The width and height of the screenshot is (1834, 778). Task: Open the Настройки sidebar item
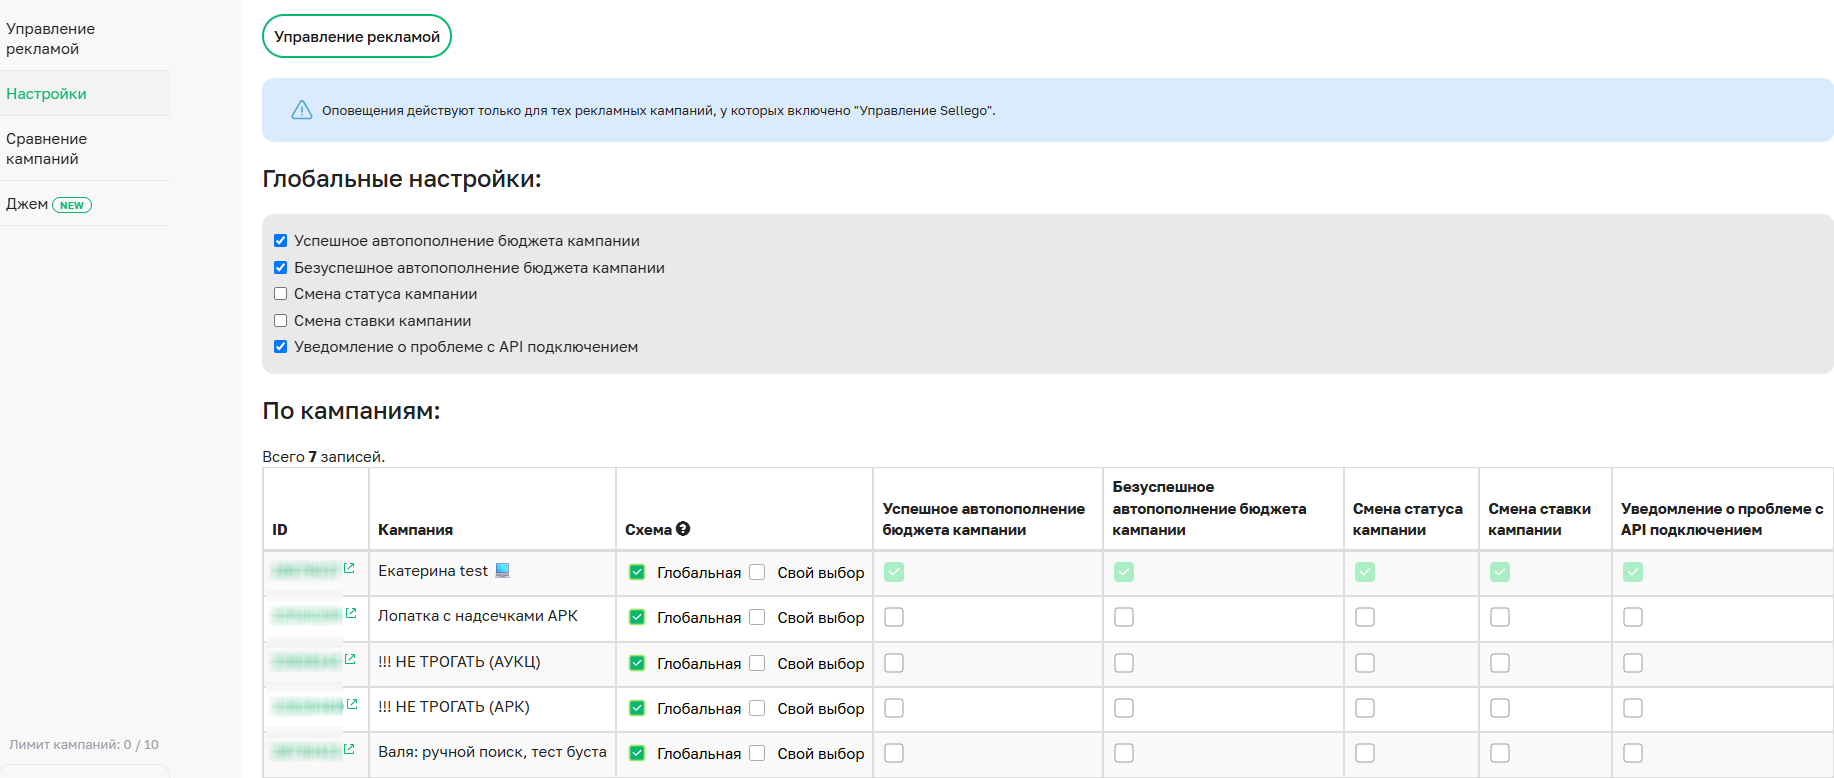pos(46,94)
